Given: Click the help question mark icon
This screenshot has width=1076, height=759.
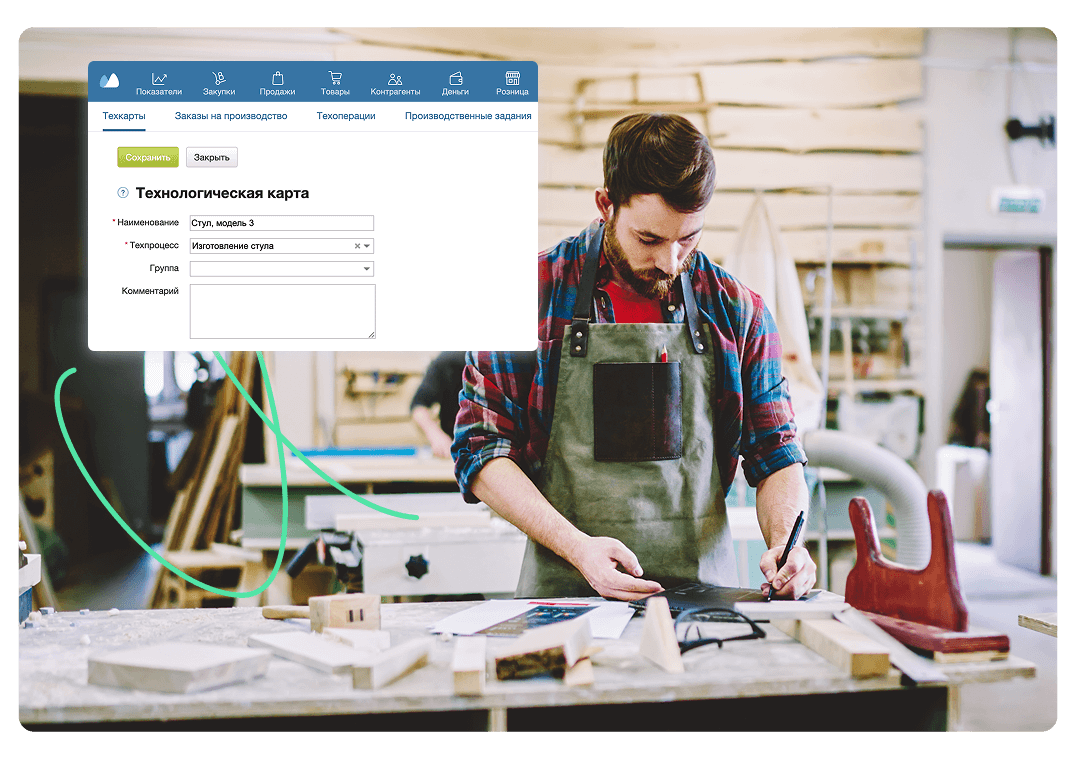Looking at the screenshot, I should pos(123,193).
